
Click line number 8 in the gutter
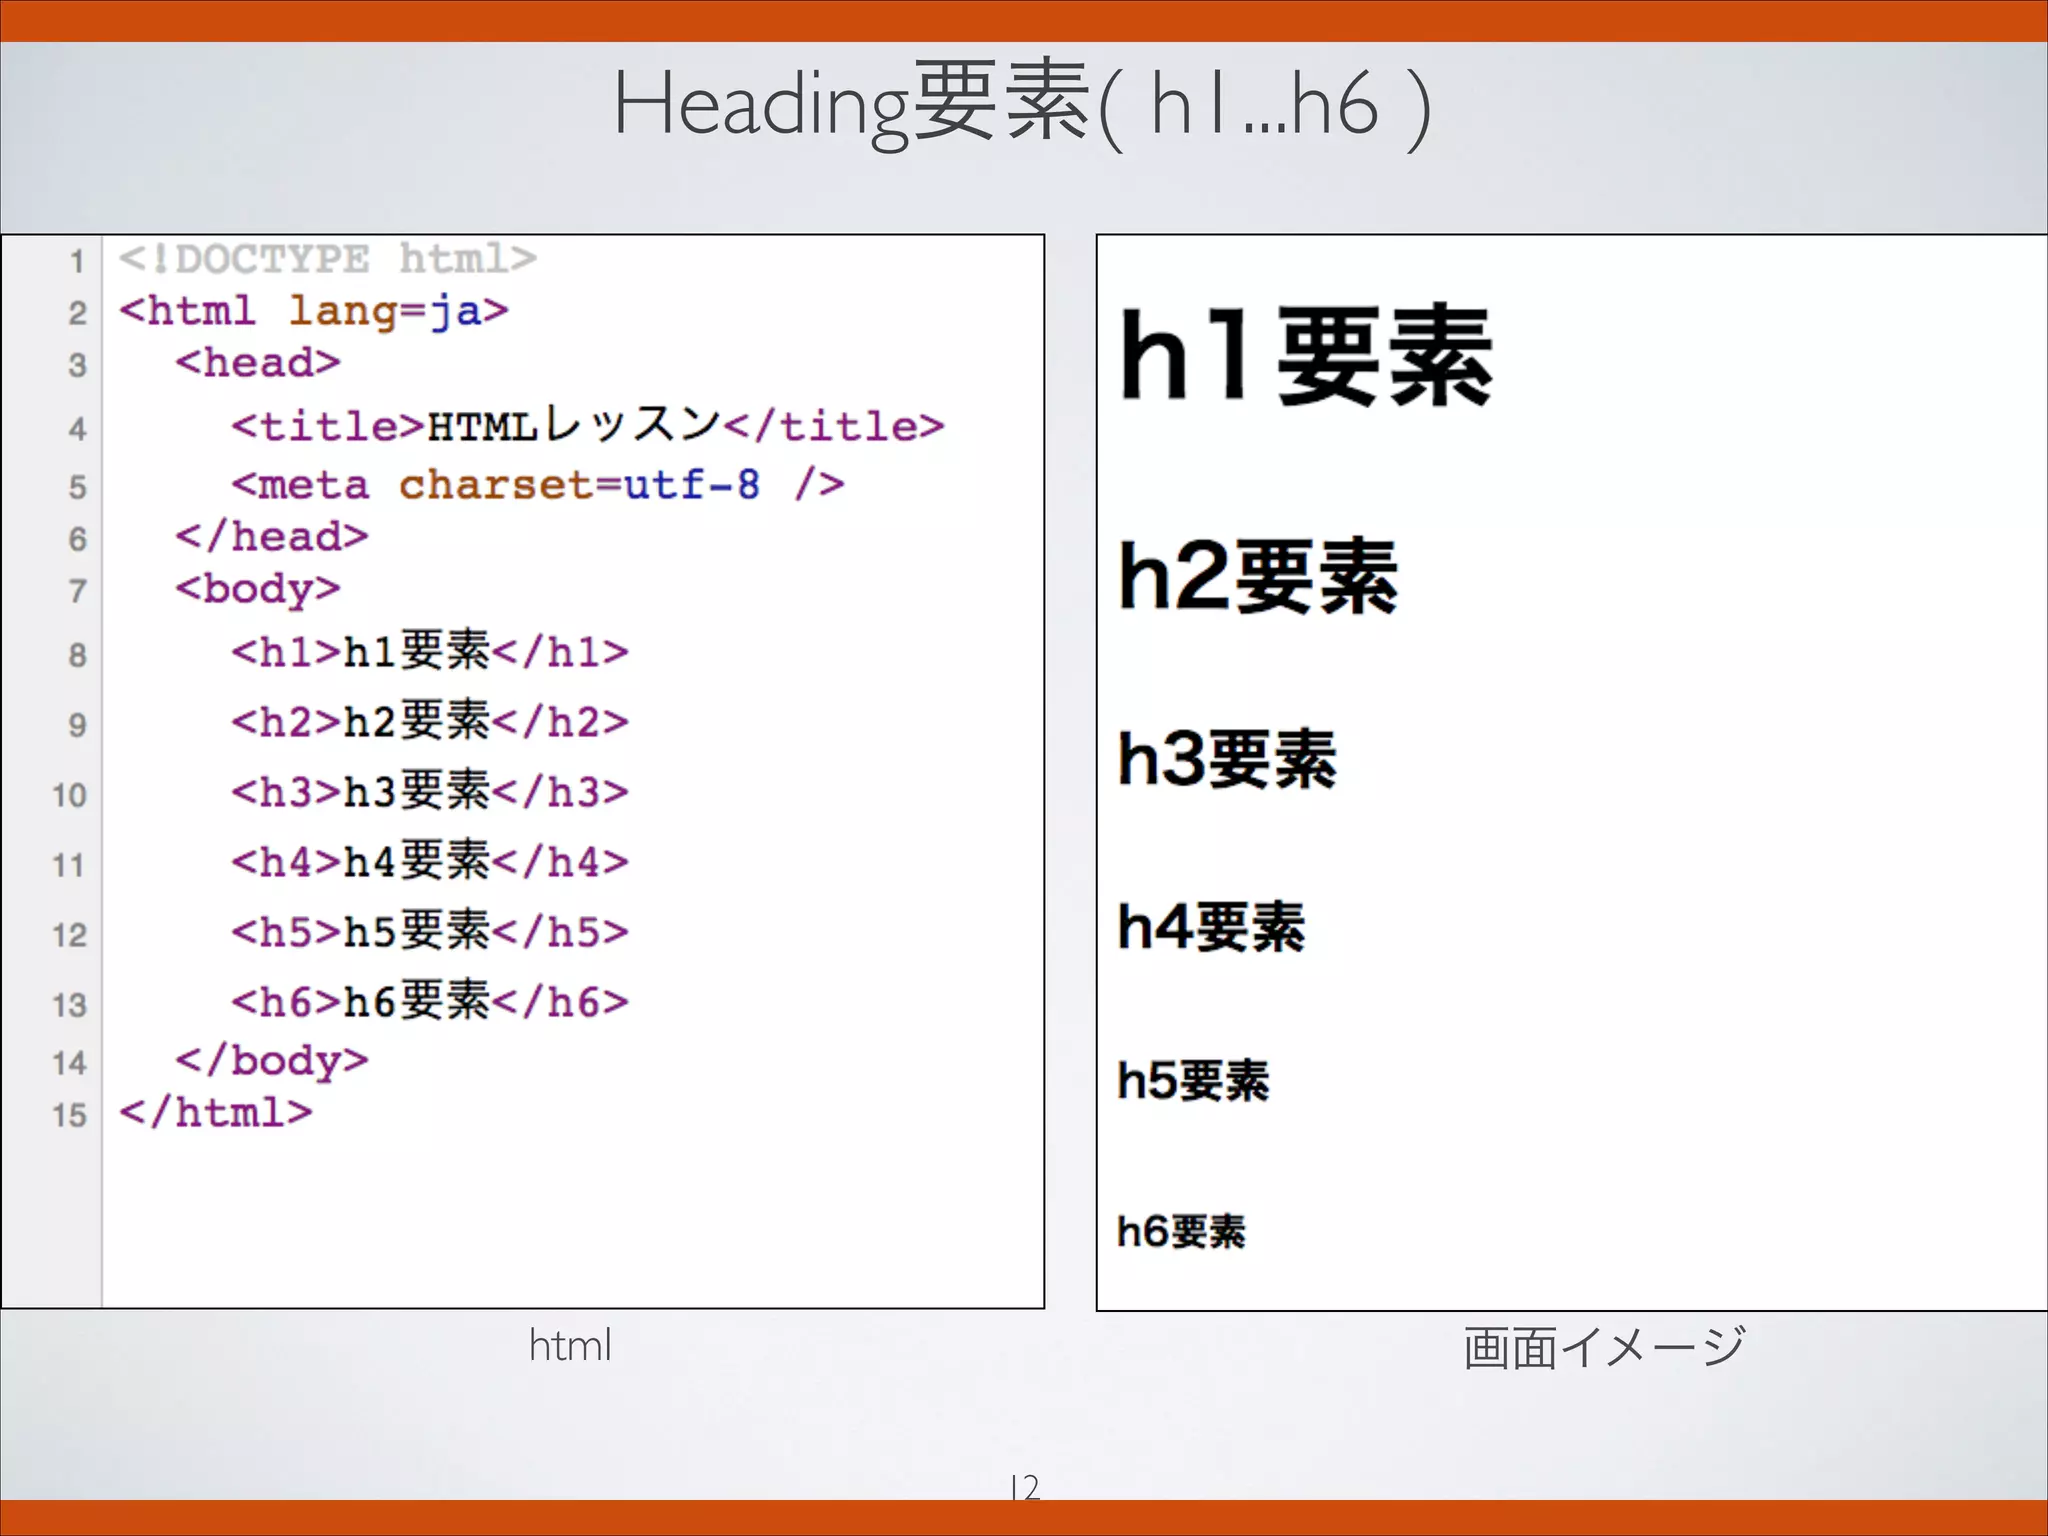77,655
